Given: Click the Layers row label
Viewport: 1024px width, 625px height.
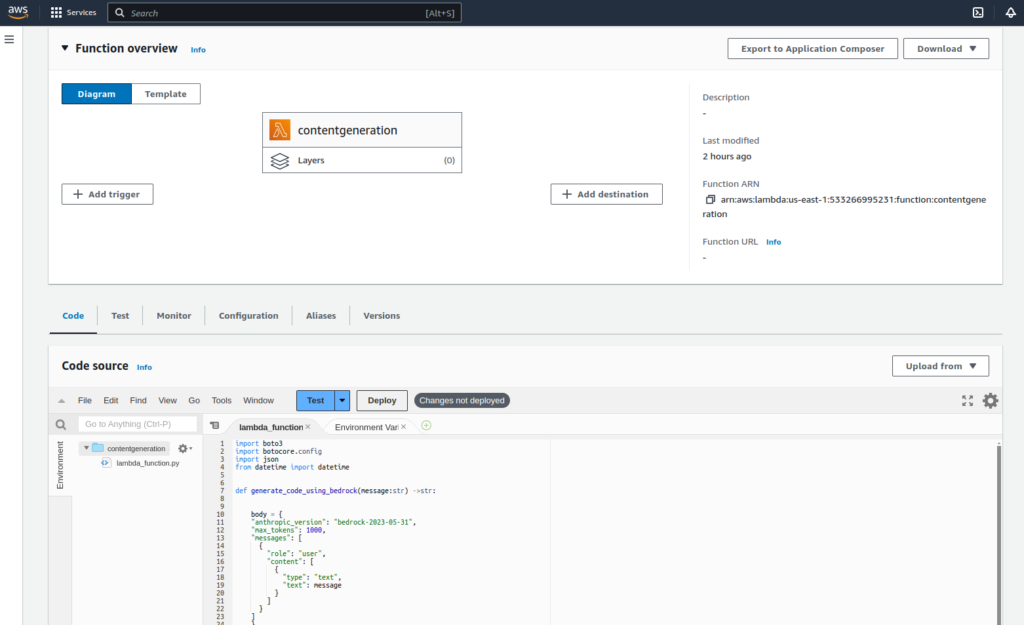Looking at the screenshot, I should [311, 160].
